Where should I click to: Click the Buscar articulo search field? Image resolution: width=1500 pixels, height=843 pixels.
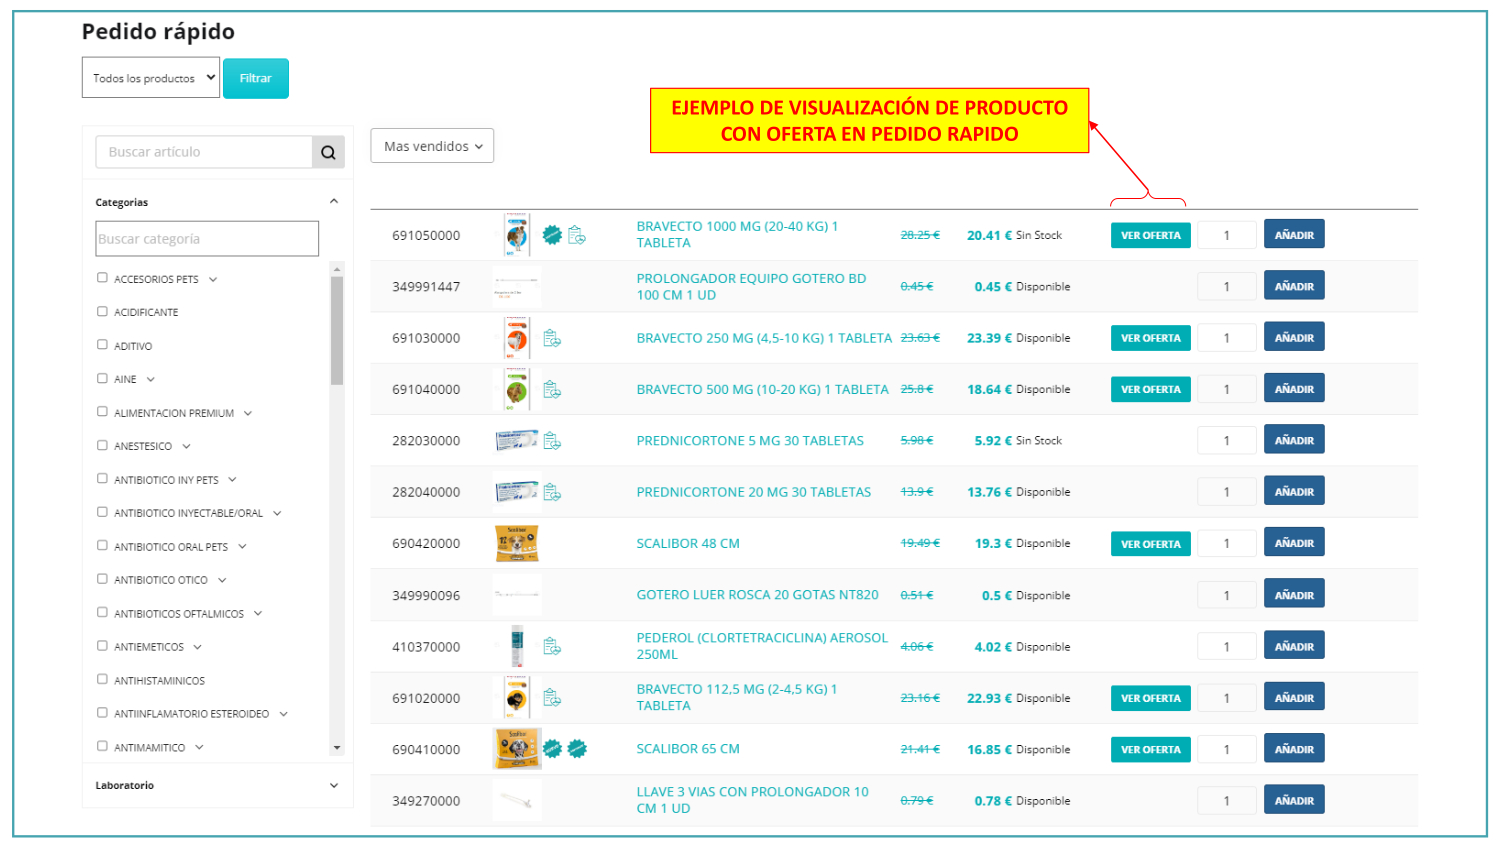[x=204, y=152]
